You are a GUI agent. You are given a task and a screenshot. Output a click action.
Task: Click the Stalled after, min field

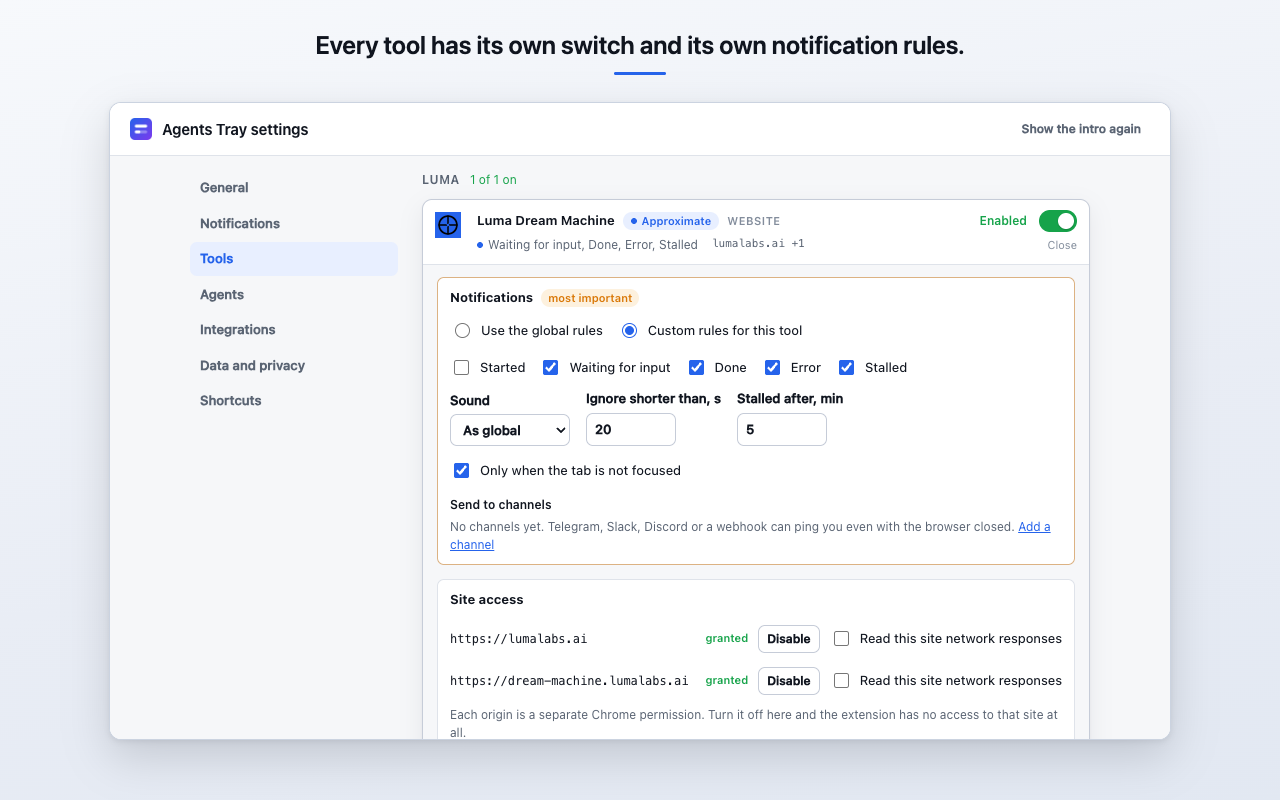pyautogui.click(x=782, y=430)
